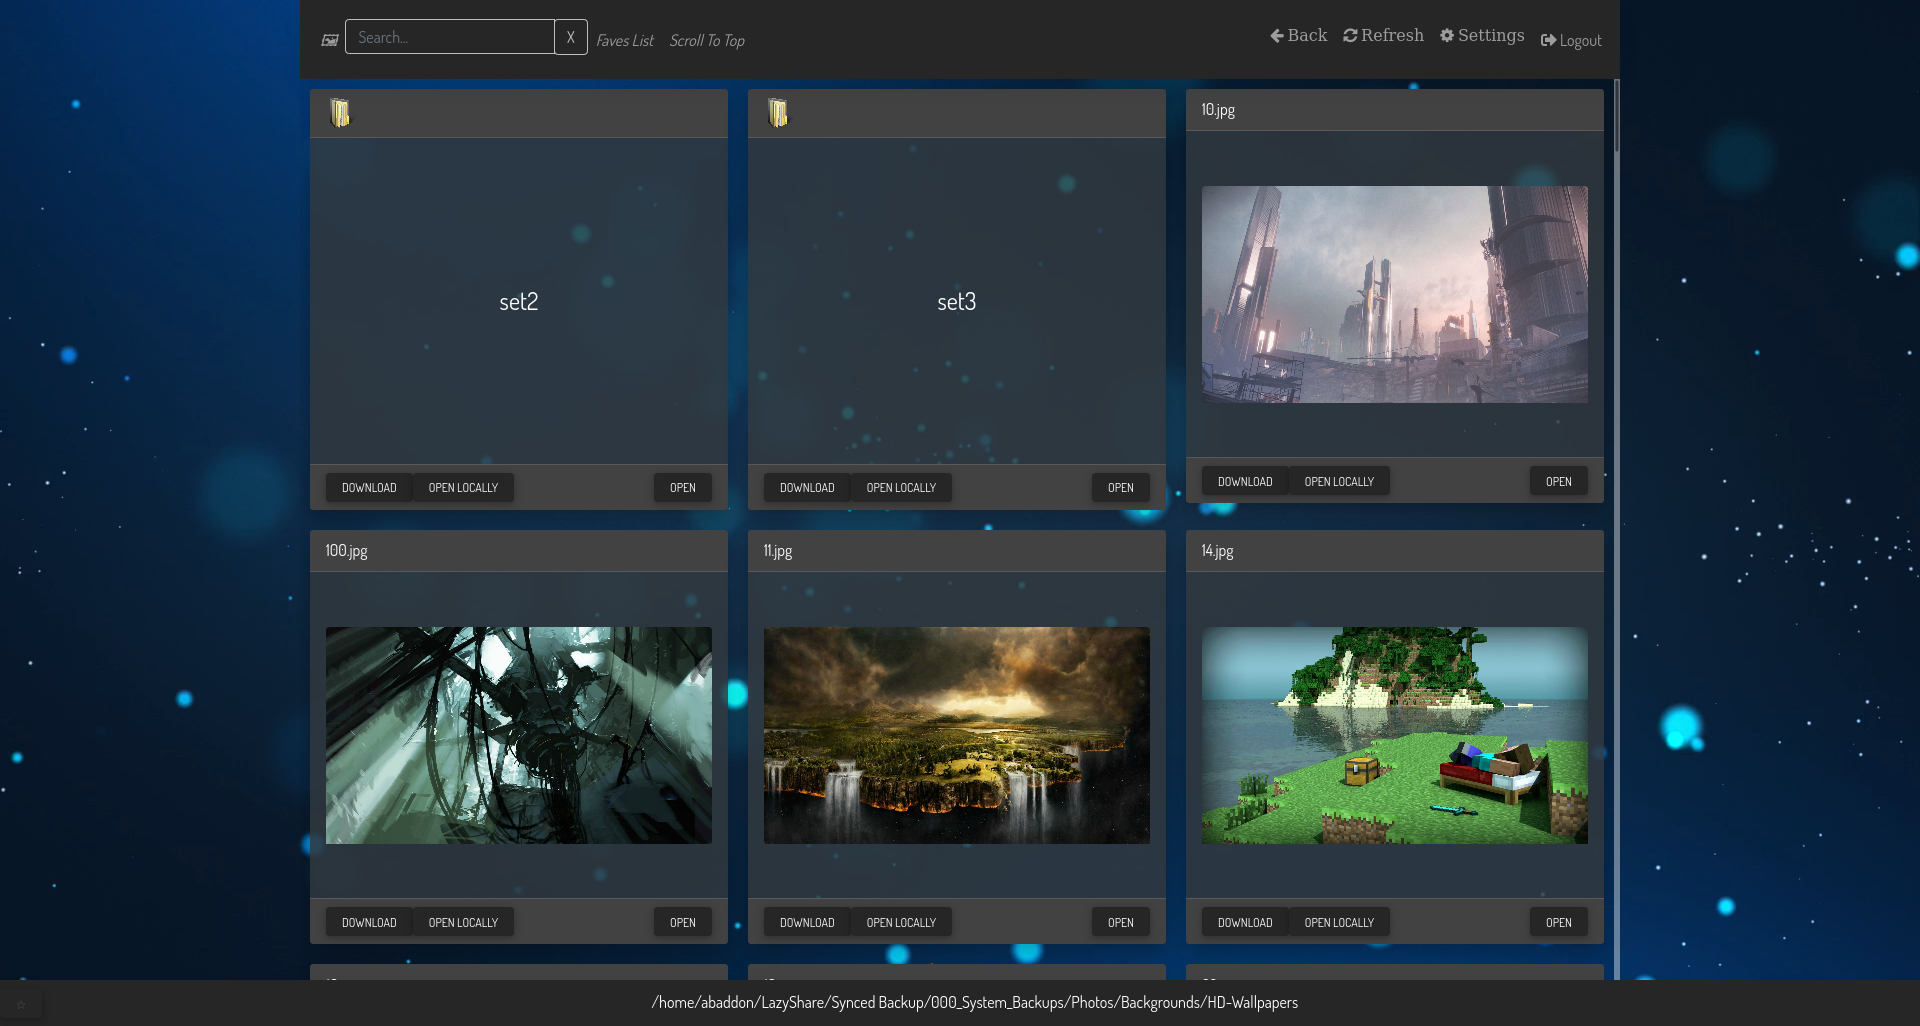Open 100.jpg locally
Viewport: 1920px width, 1026px height.
point(463,923)
